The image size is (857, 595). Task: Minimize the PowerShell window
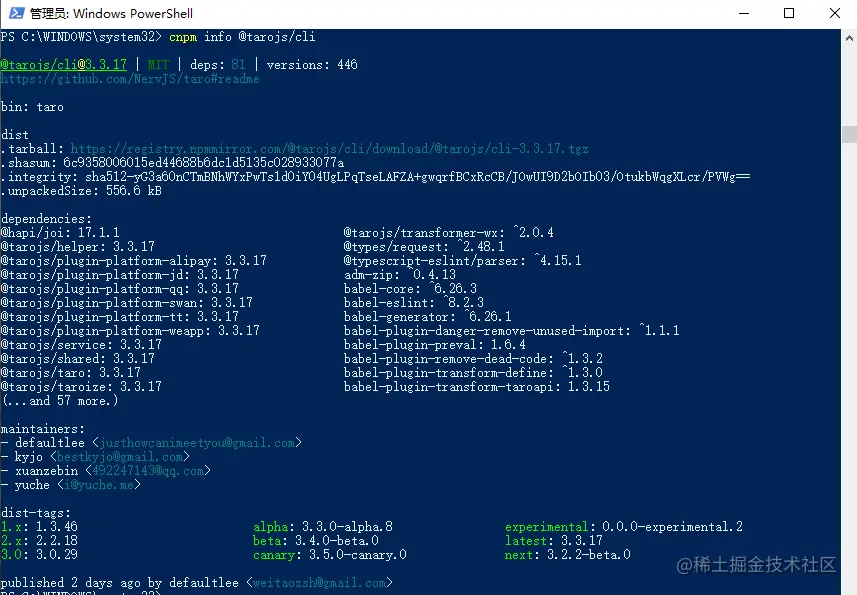click(x=743, y=13)
